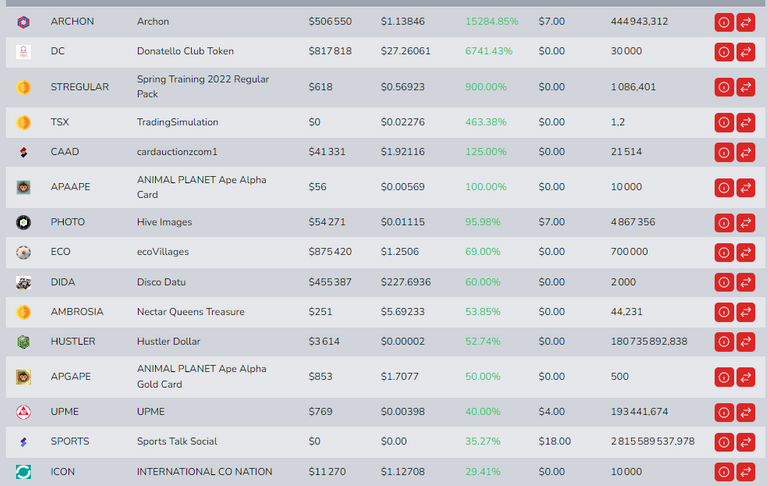Click the APAAPE ape thumbnail
768x486 pixels.
point(24,187)
